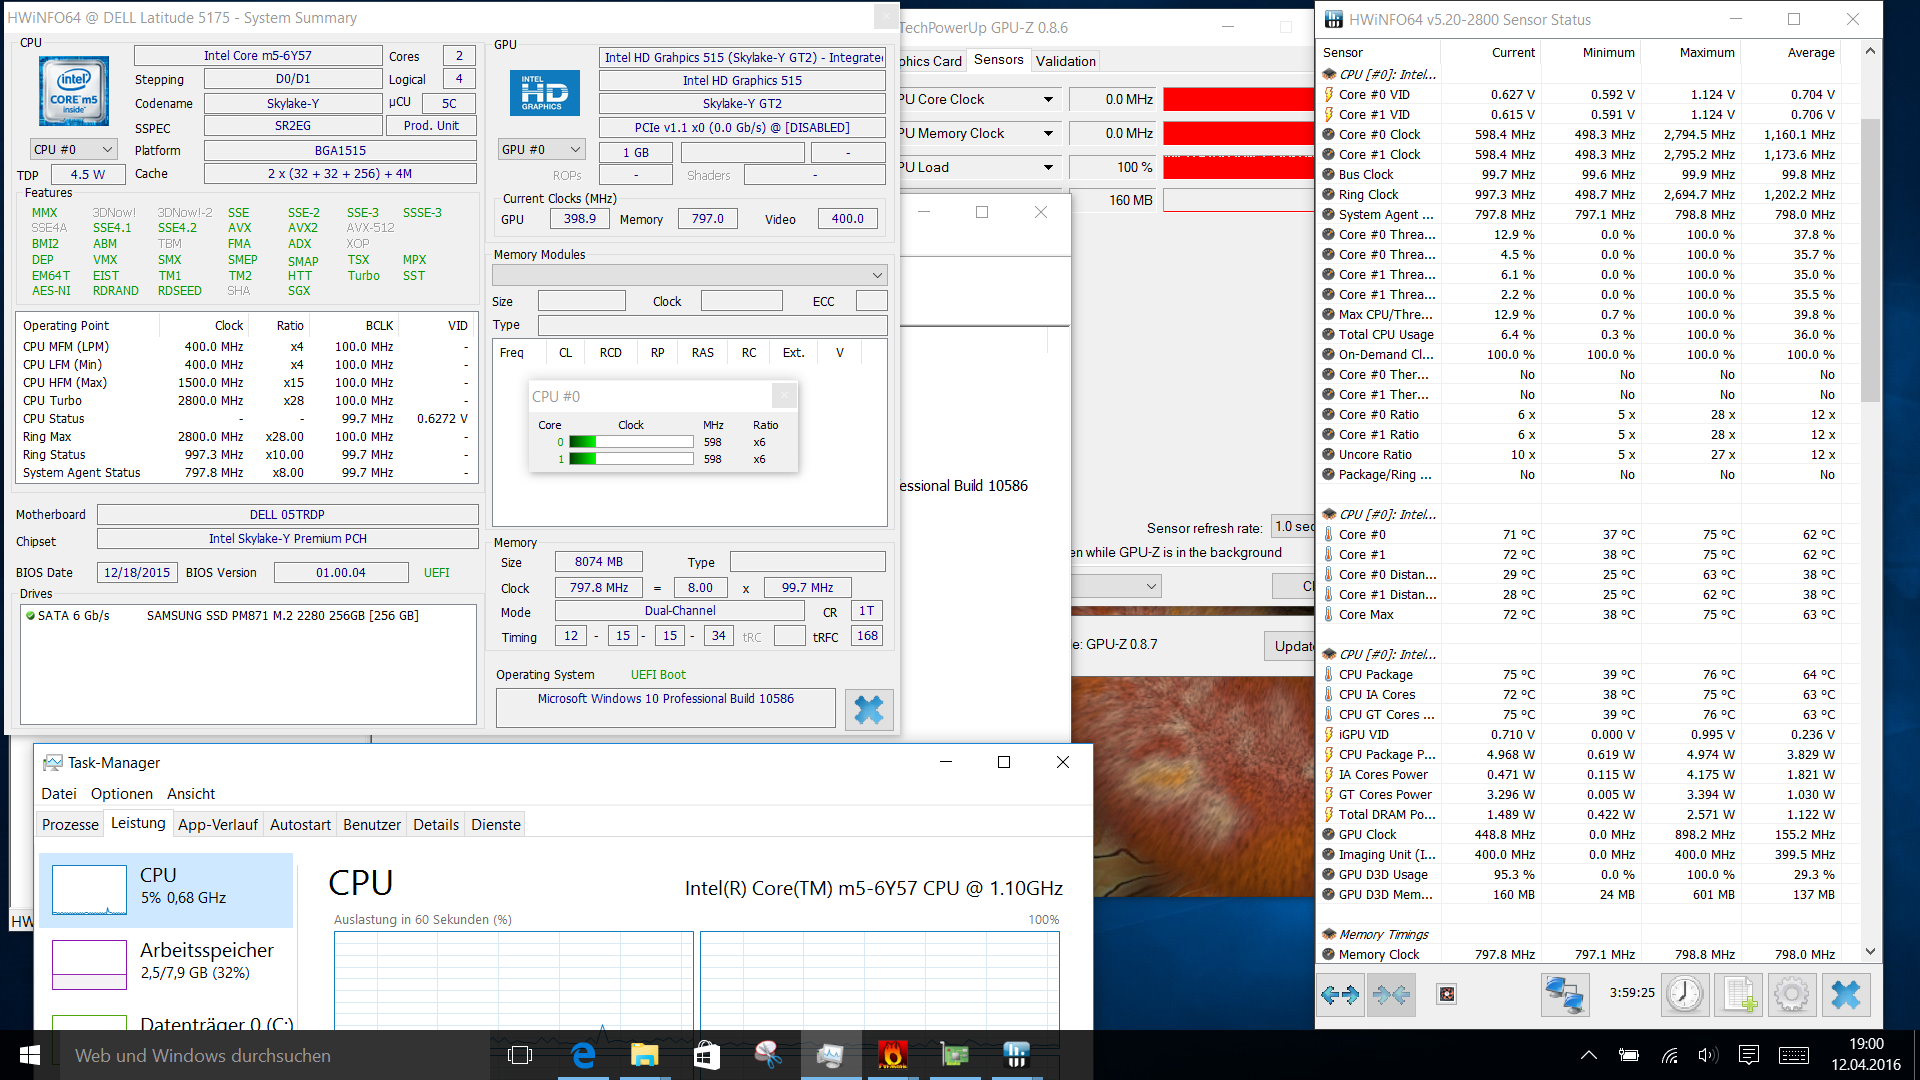Open sensor settings gear icon
This screenshot has height=1080, width=1920.
1791,994
